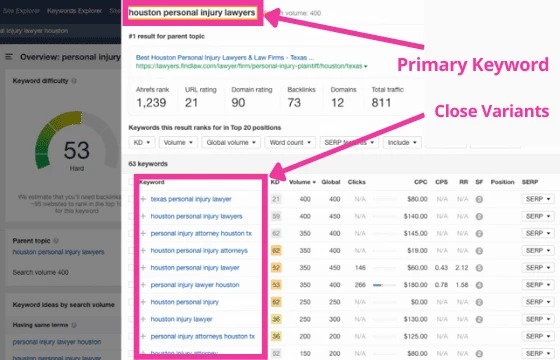This screenshot has height=360, width=560.
Task: Switch to Keywords Explorer tab
Action: point(74,11)
